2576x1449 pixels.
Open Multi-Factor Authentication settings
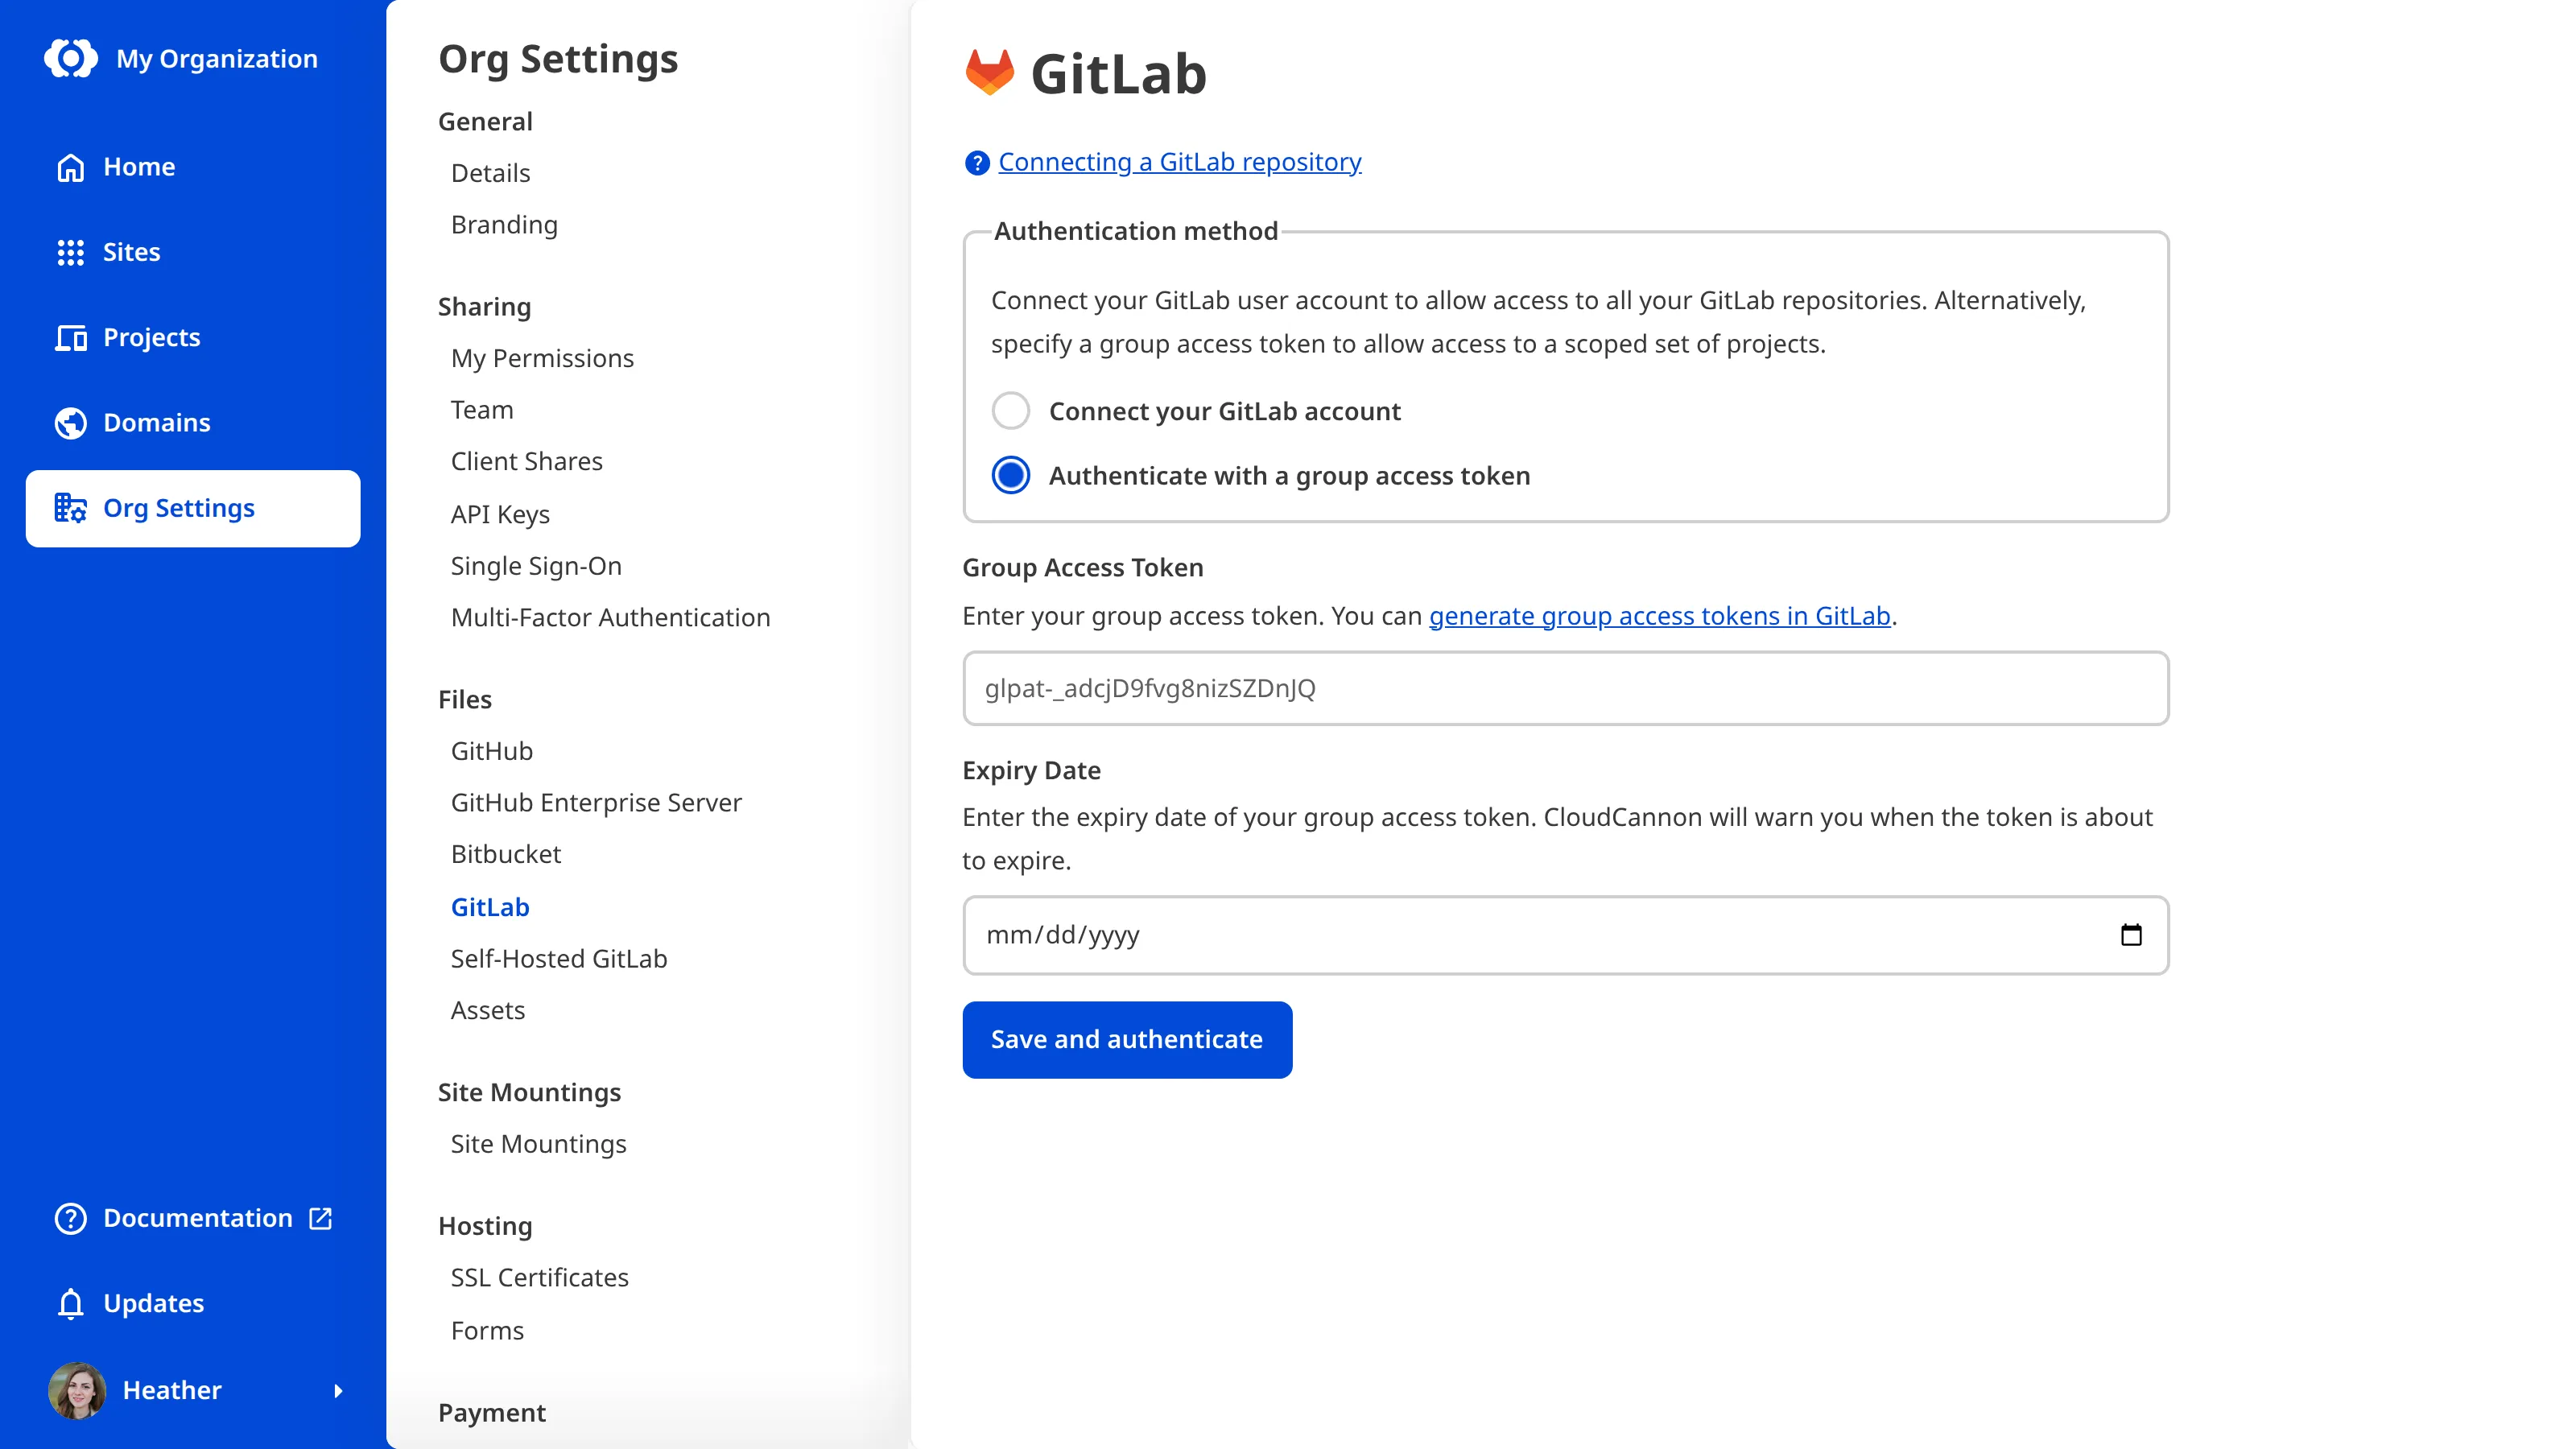[x=610, y=617]
